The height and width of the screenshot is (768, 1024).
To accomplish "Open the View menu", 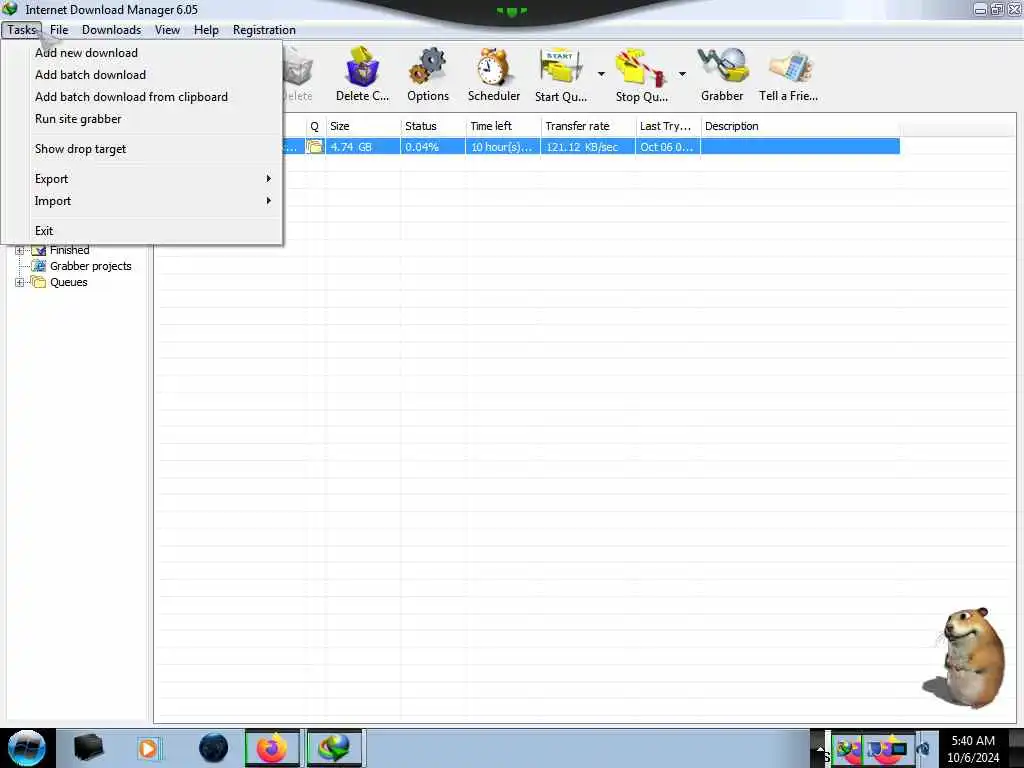I will (167, 30).
